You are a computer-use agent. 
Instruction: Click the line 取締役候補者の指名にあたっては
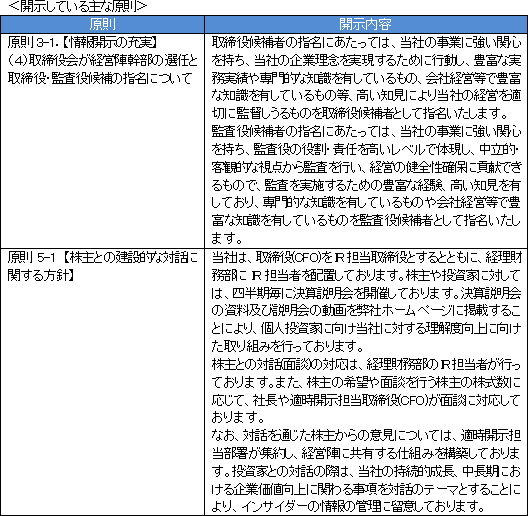point(366,42)
